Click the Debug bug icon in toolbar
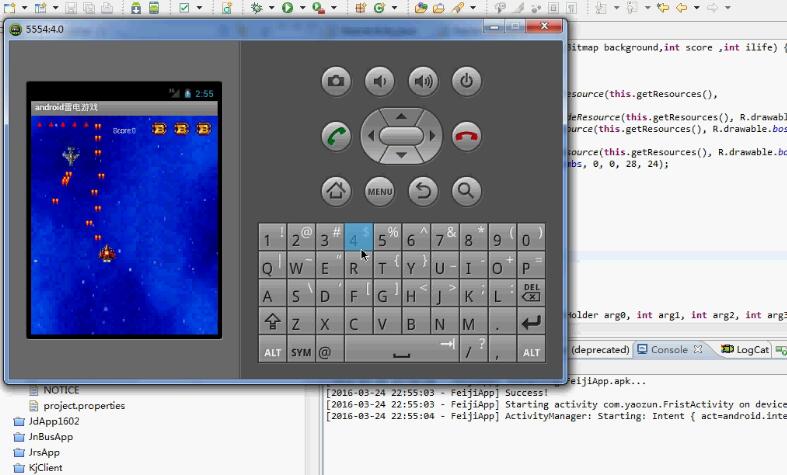This screenshot has width=787, height=475. (x=256, y=8)
